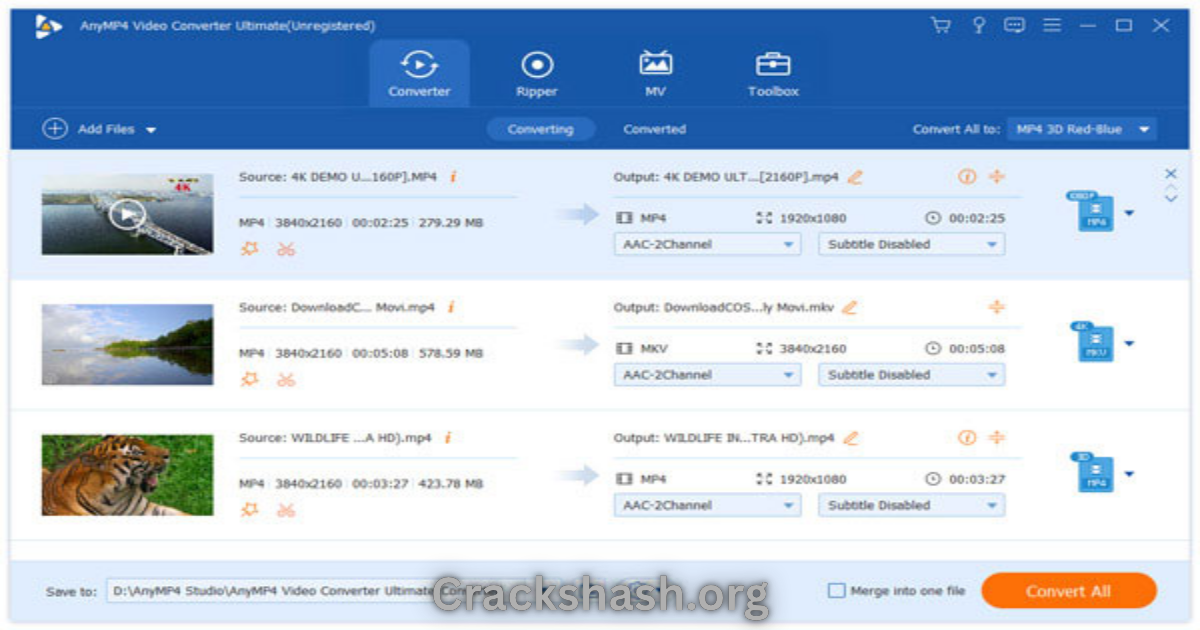This screenshot has width=1200, height=630.
Task: Open Subtitle Disabled dropdown for DownloadCOS Movi
Action: tap(912, 375)
